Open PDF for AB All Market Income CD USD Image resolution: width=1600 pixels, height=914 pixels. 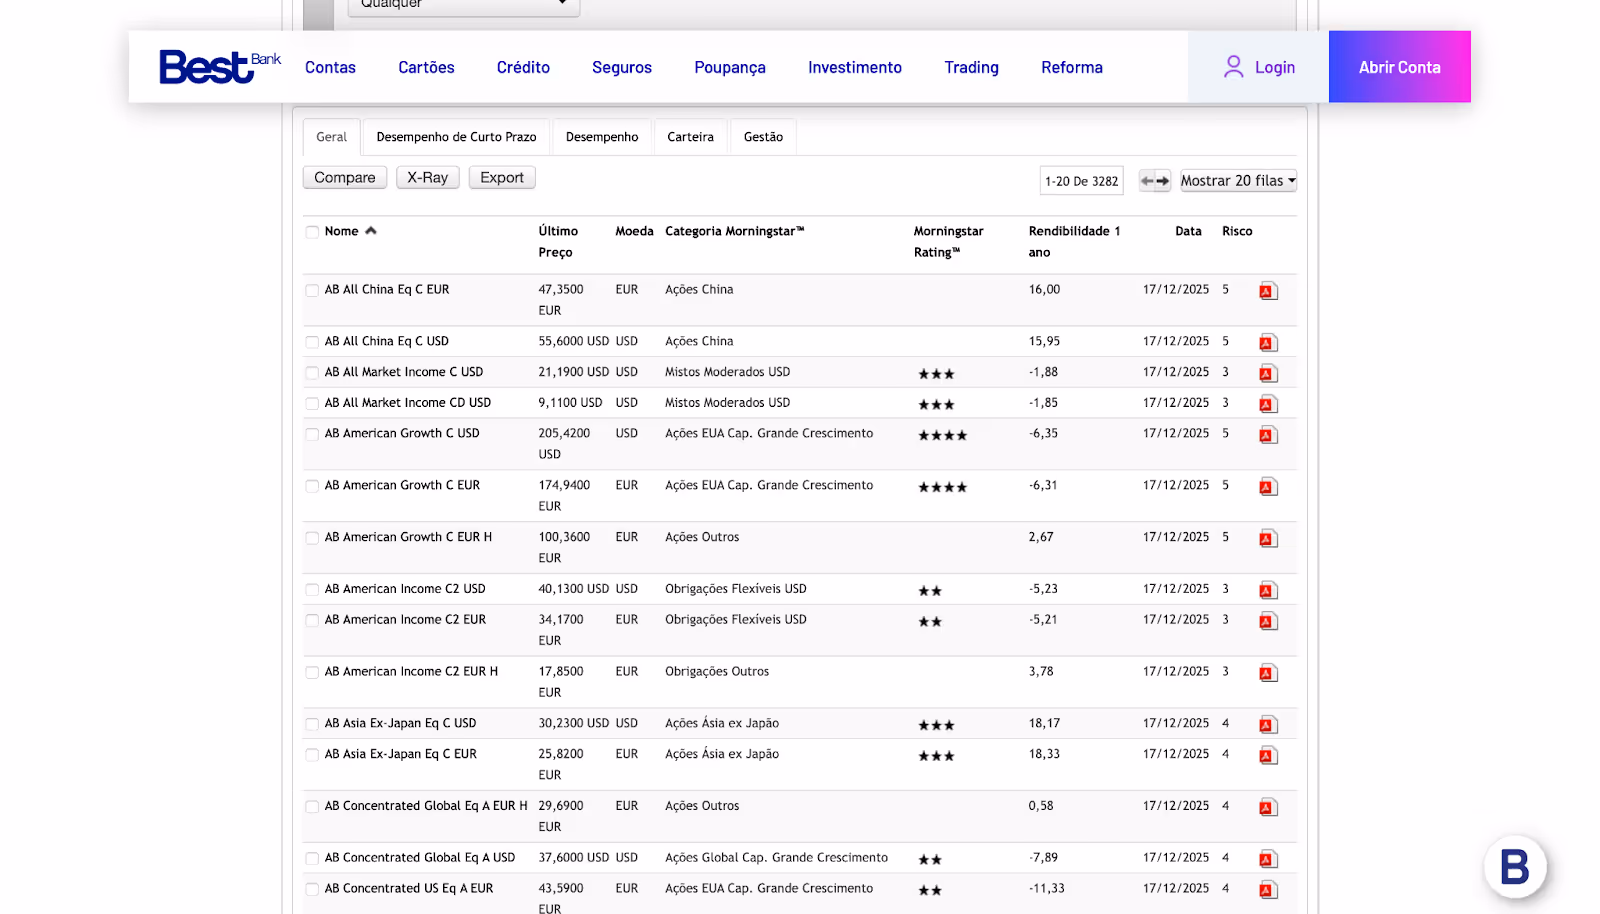point(1268,404)
